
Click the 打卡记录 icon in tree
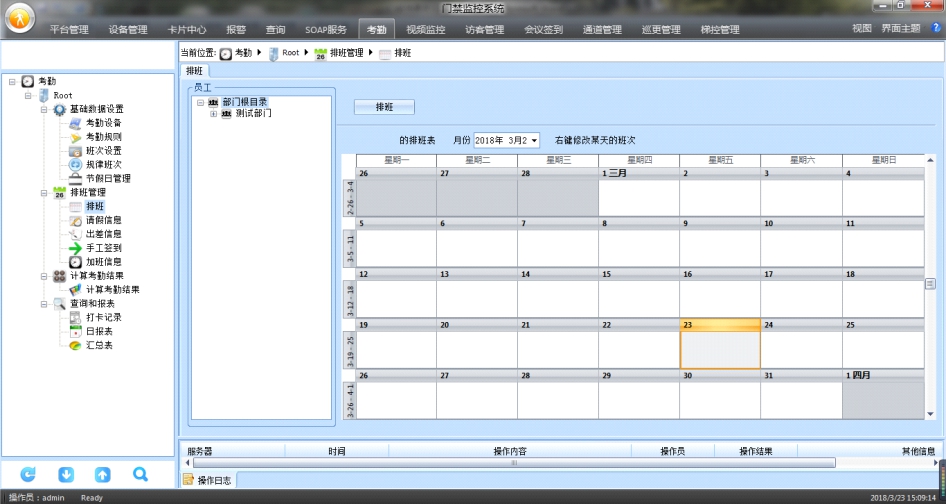75,317
